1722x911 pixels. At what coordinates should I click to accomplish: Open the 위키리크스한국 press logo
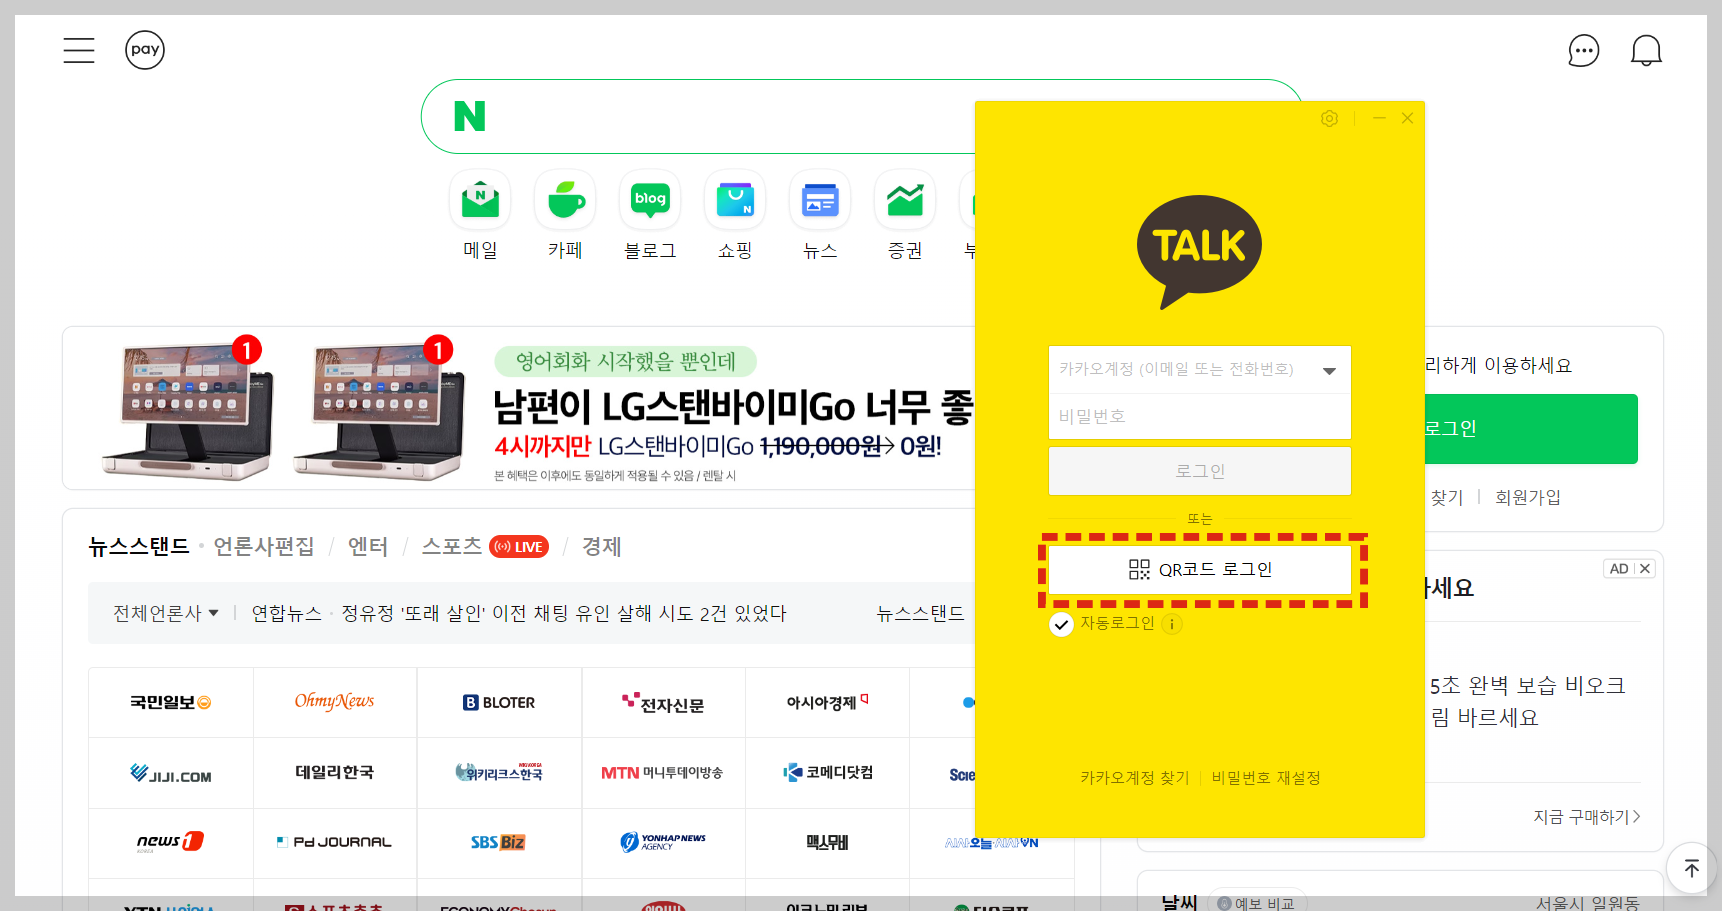pos(500,773)
